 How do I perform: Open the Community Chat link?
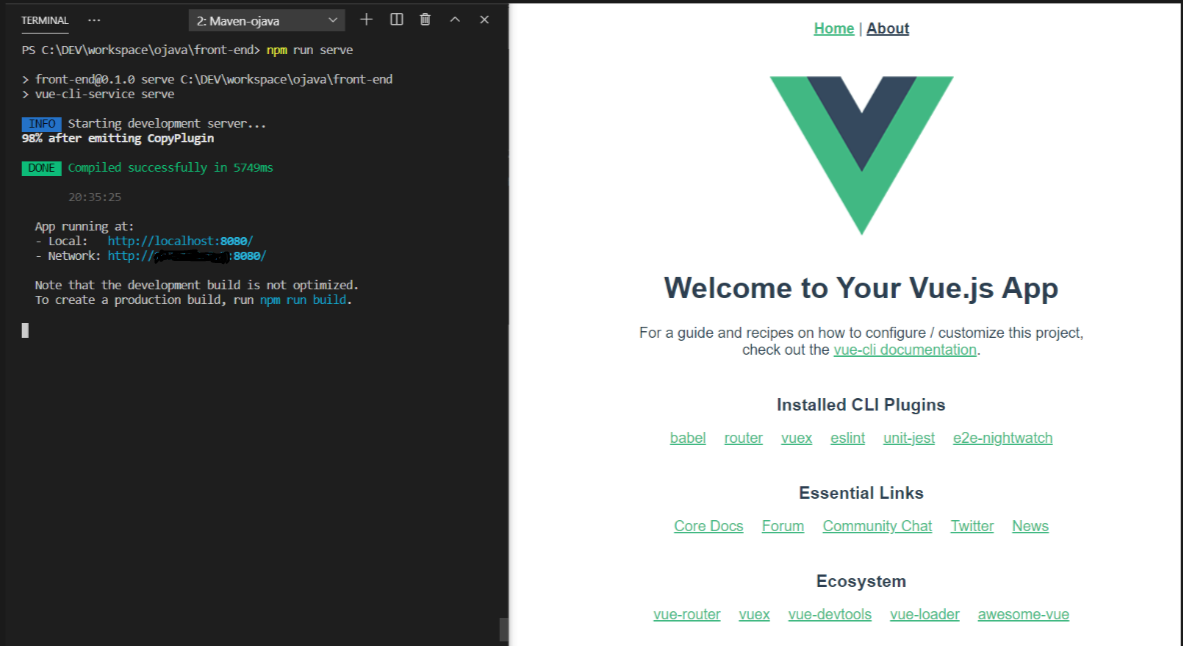pyautogui.click(x=877, y=526)
